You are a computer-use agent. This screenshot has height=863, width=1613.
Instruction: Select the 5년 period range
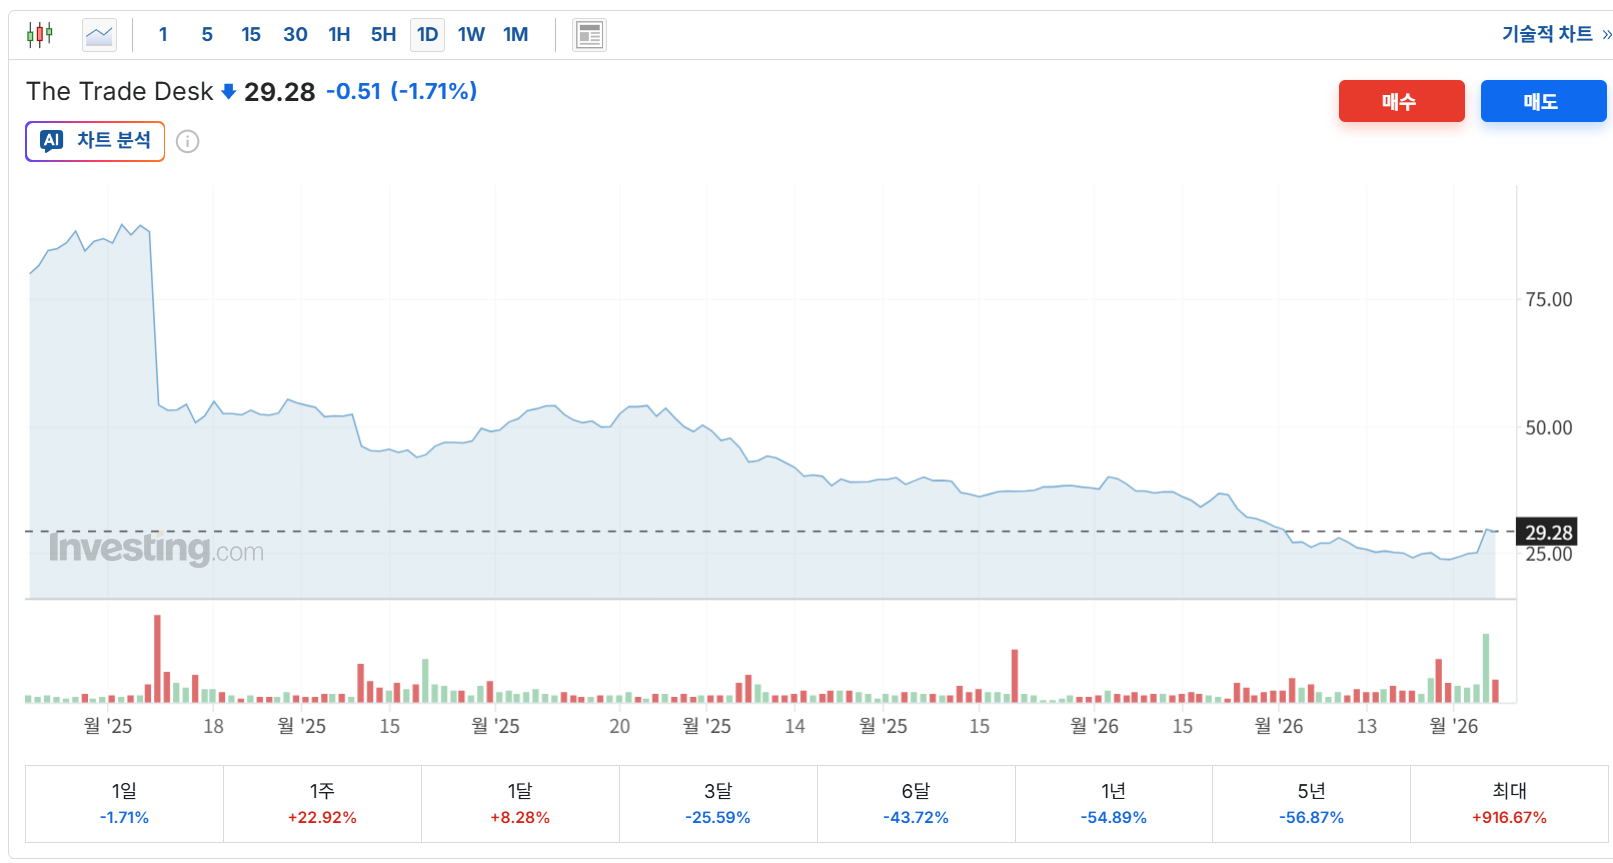(1311, 804)
